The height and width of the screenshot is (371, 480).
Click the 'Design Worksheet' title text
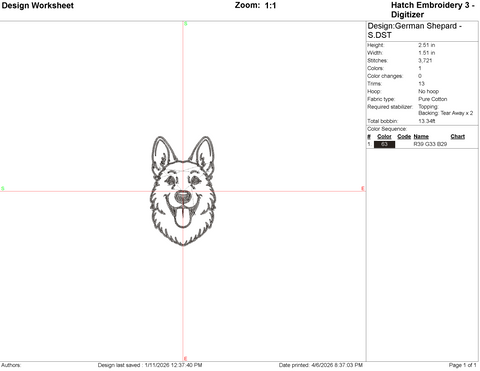(38, 5)
